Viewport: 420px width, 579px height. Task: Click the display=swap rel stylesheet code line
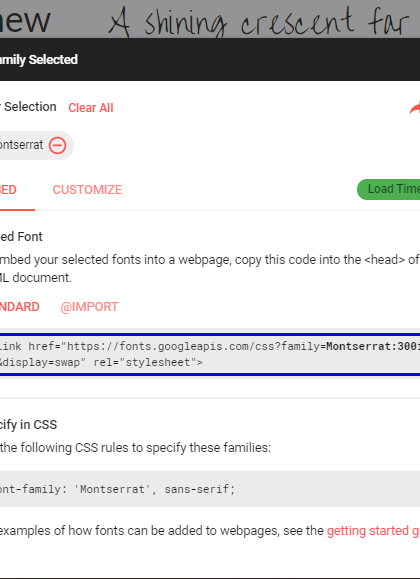coord(101,362)
